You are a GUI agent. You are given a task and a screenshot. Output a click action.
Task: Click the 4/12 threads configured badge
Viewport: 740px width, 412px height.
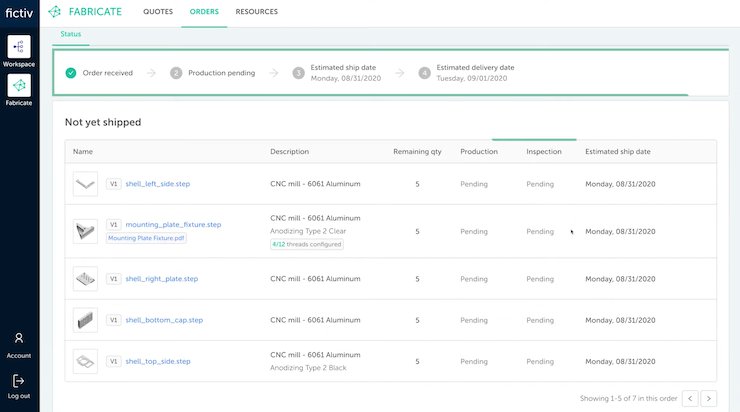point(306,244)
